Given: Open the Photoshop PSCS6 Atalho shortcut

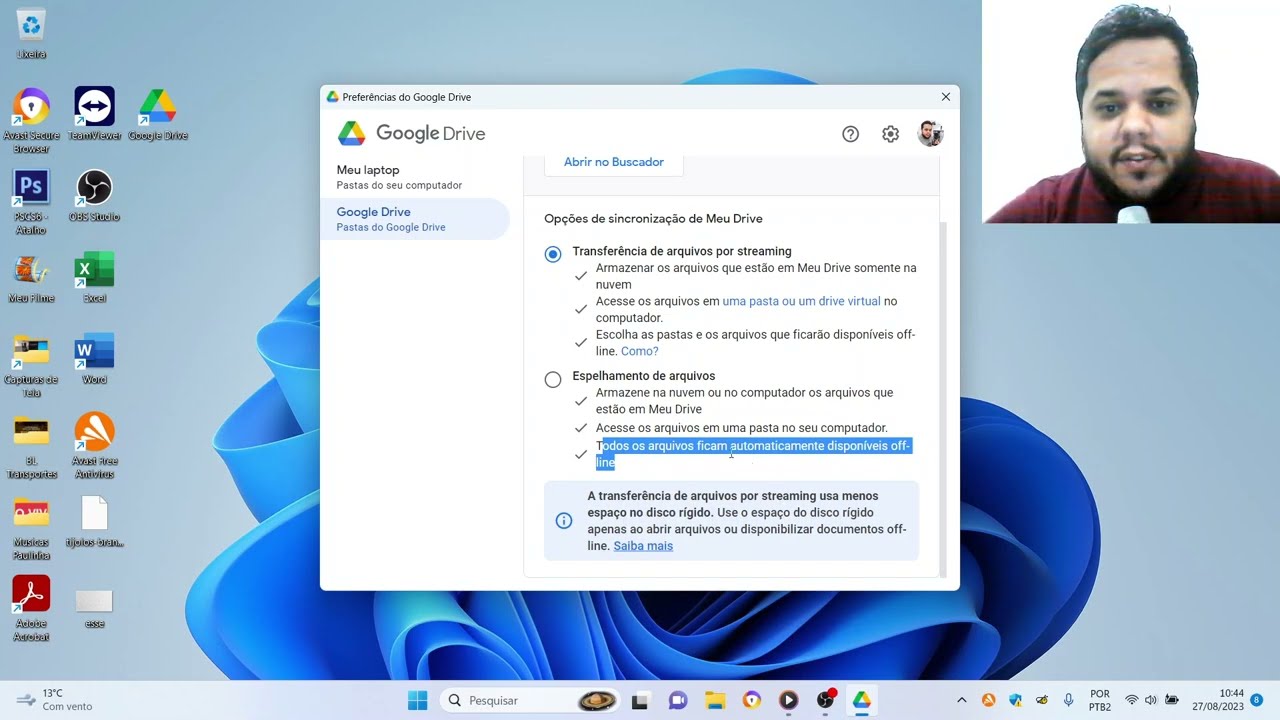Looking at the screenshot, I should click(31, 202).
